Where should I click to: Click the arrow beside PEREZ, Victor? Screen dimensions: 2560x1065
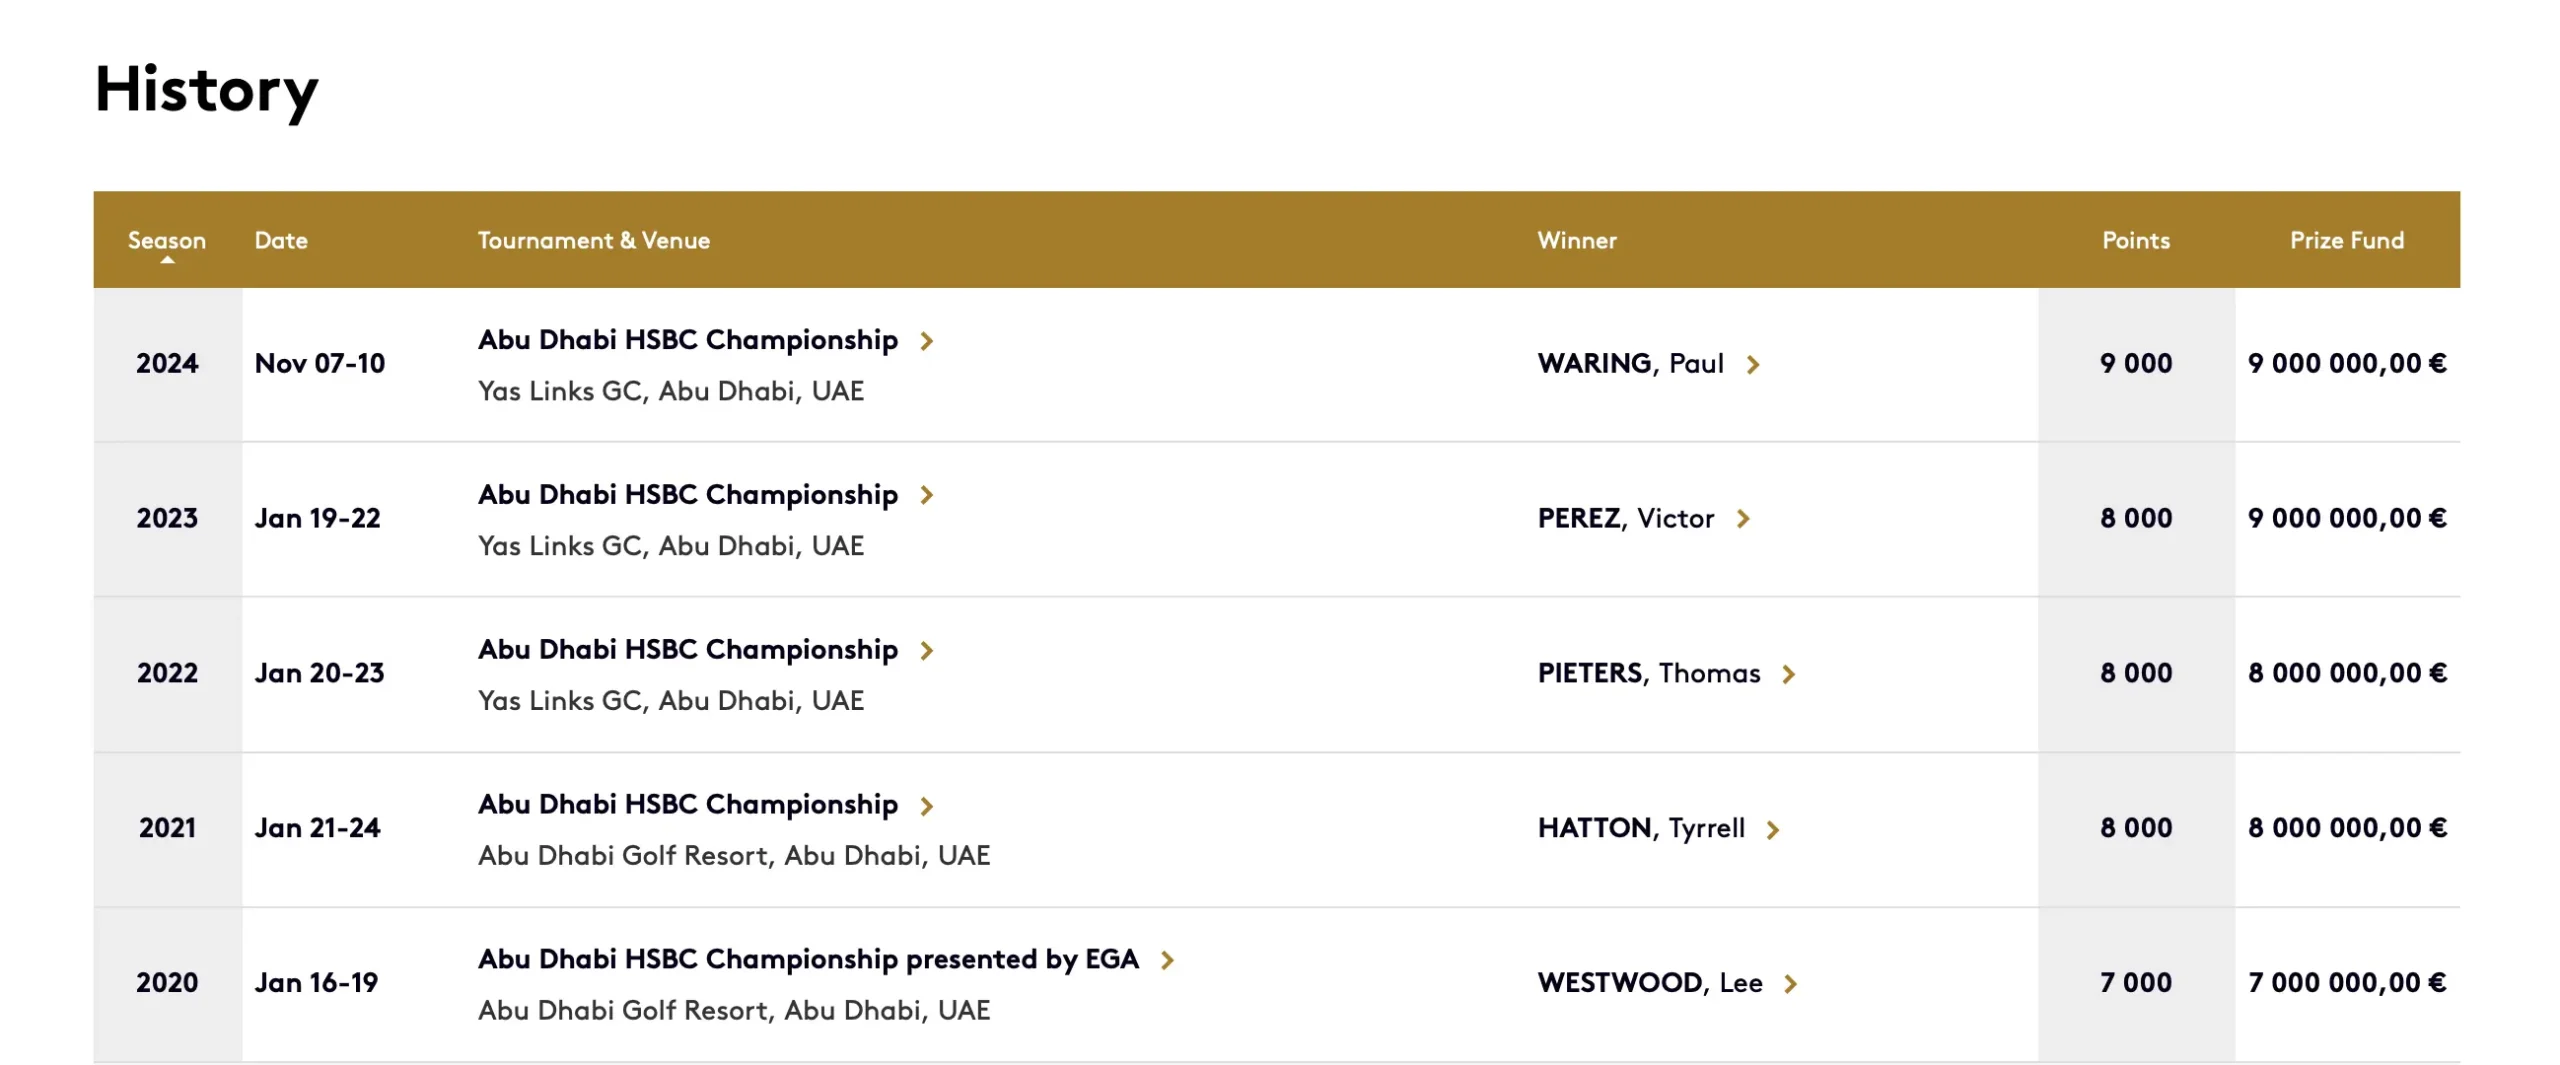click(x=1745, y=519)
